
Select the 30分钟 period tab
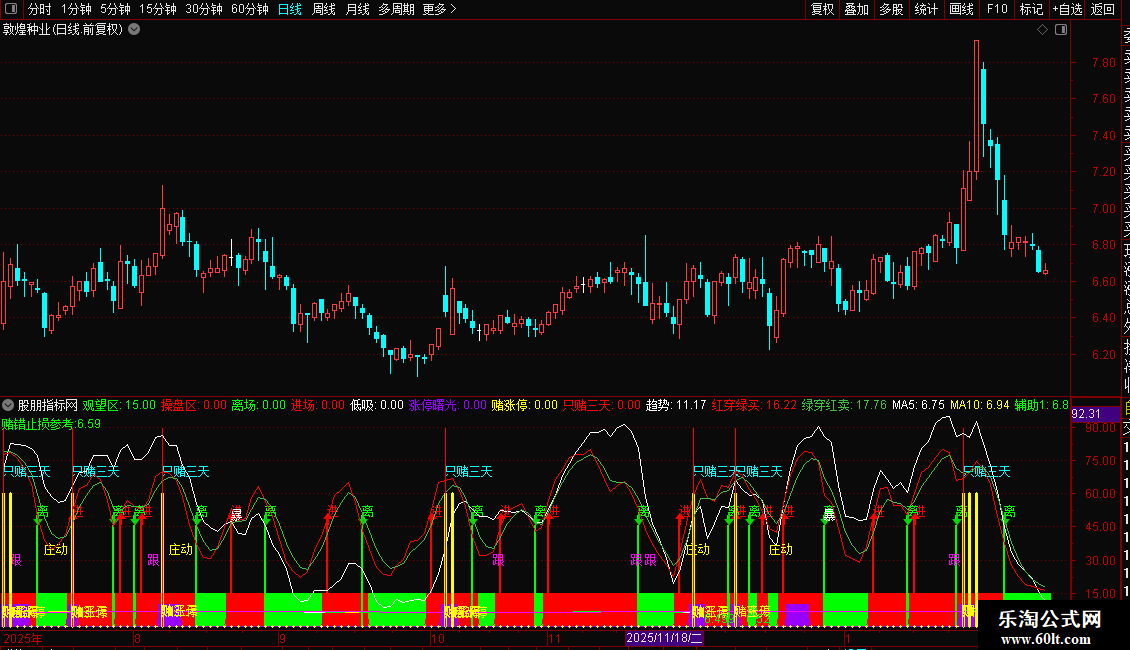click(x=204, y=9)
